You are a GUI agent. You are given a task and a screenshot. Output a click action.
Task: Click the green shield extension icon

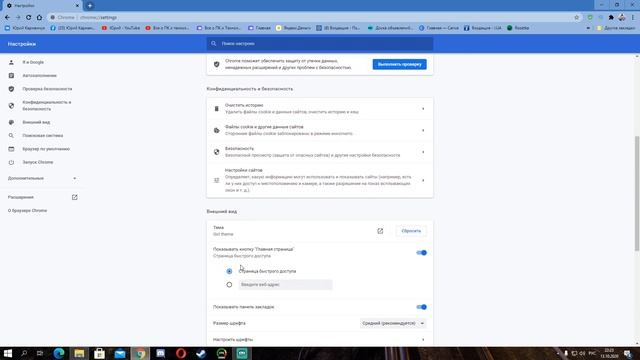[x=590, y=18]
